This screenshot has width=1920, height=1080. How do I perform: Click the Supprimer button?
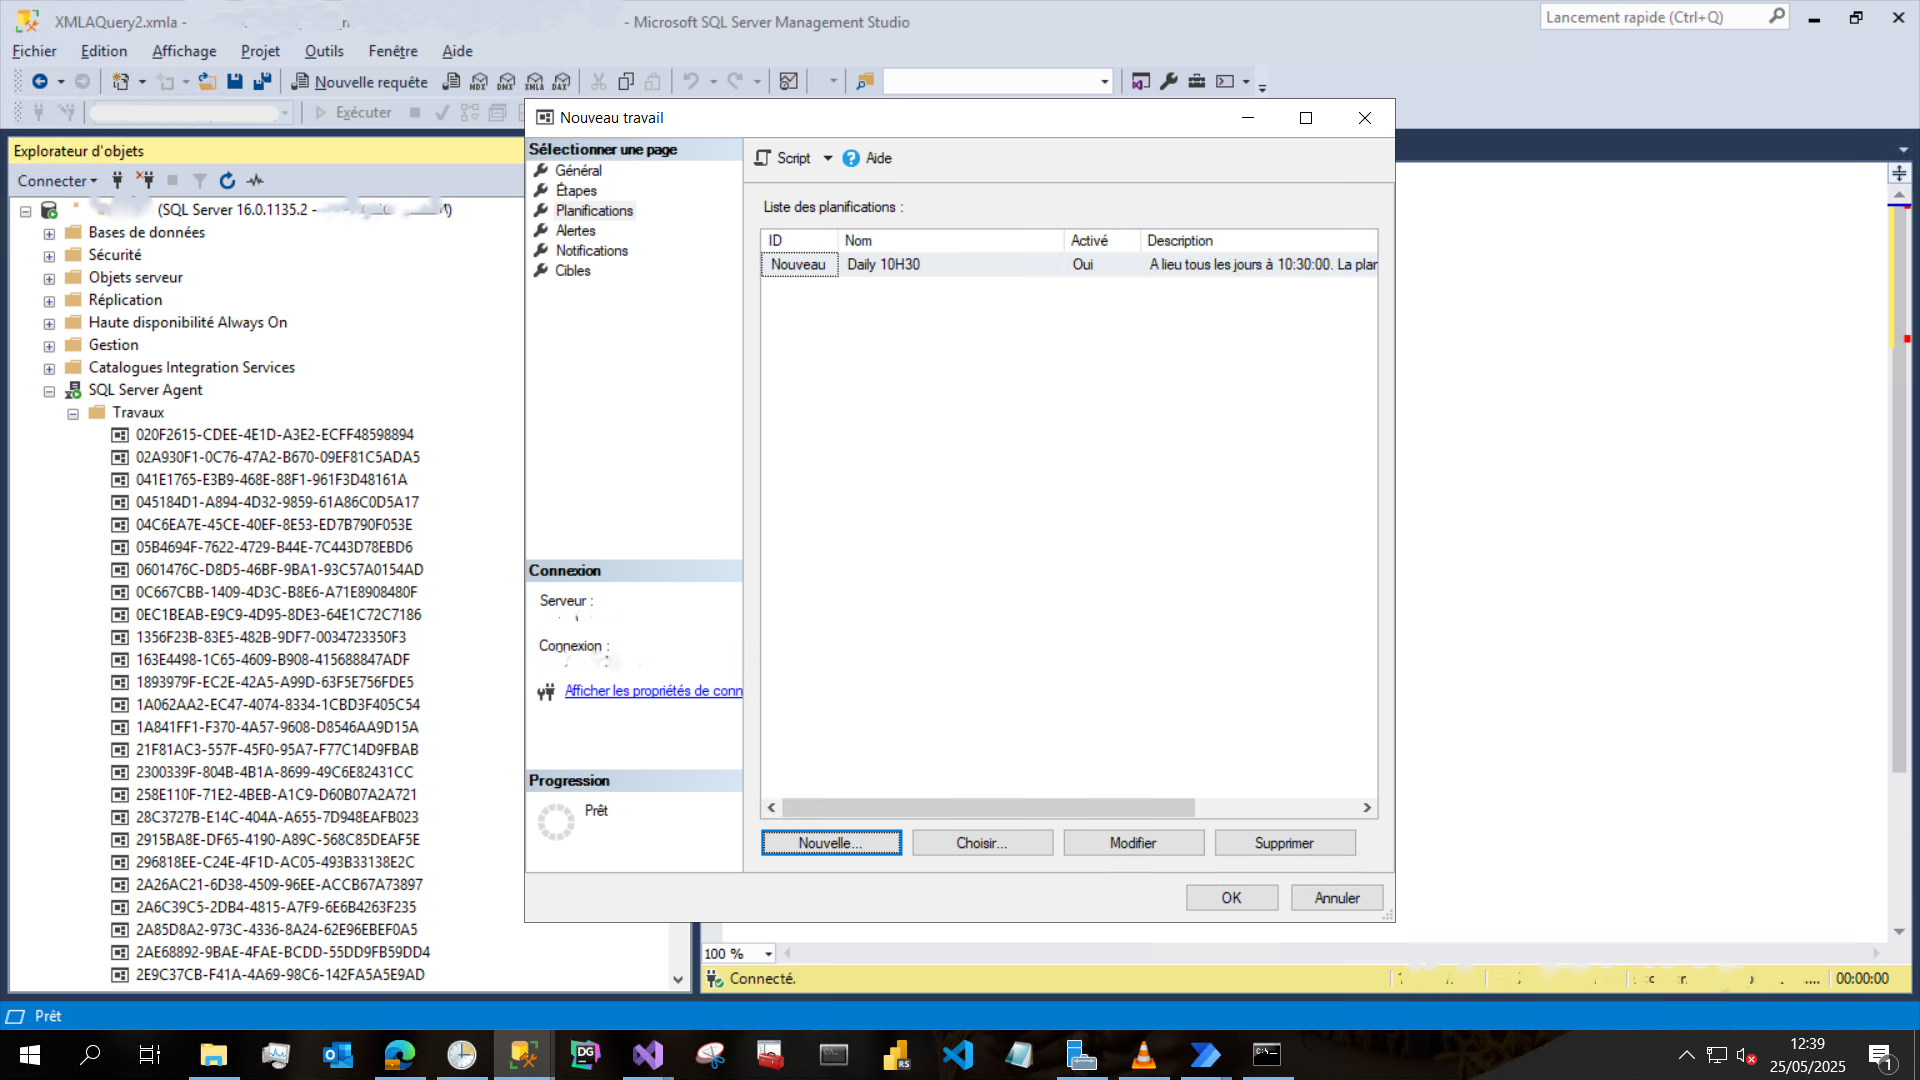(x=1284, y=843)
